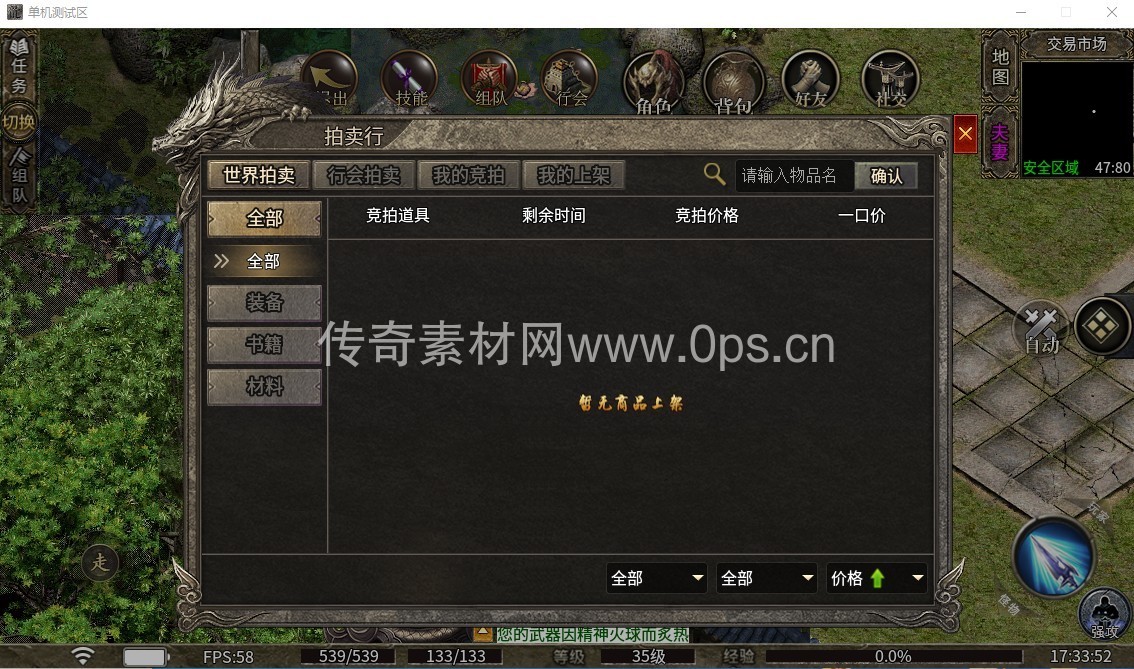Toggle the 切换 switch button
The image size is (1134, 669).
click(18, 122)
